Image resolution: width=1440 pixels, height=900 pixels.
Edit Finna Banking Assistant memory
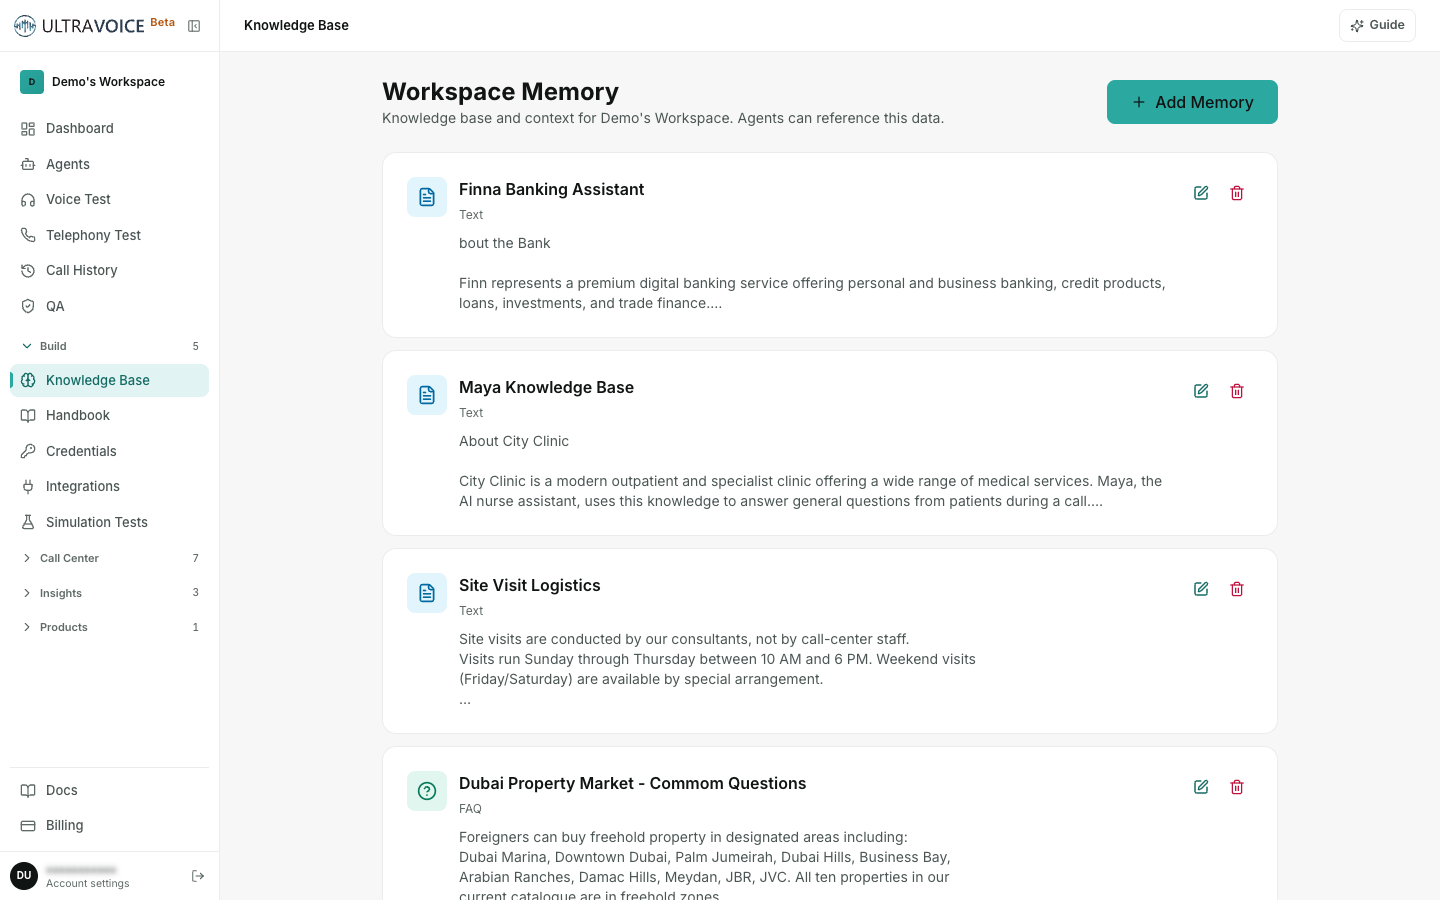click(1201, 193)
